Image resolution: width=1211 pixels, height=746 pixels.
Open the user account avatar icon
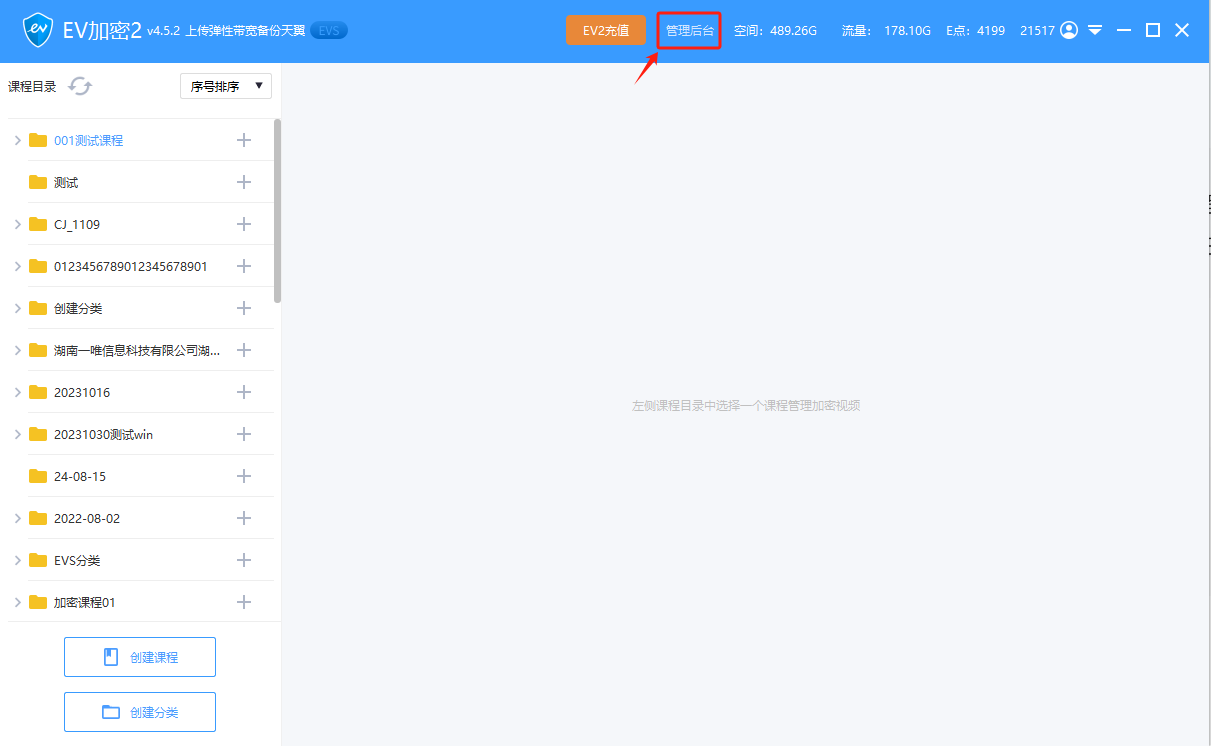pos(1069,30)
